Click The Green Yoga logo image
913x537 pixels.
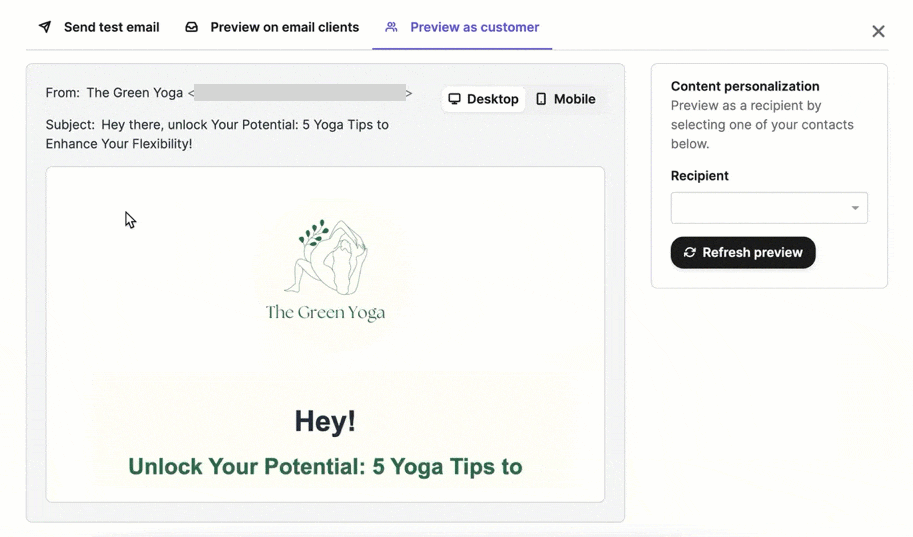coord(325,271)
